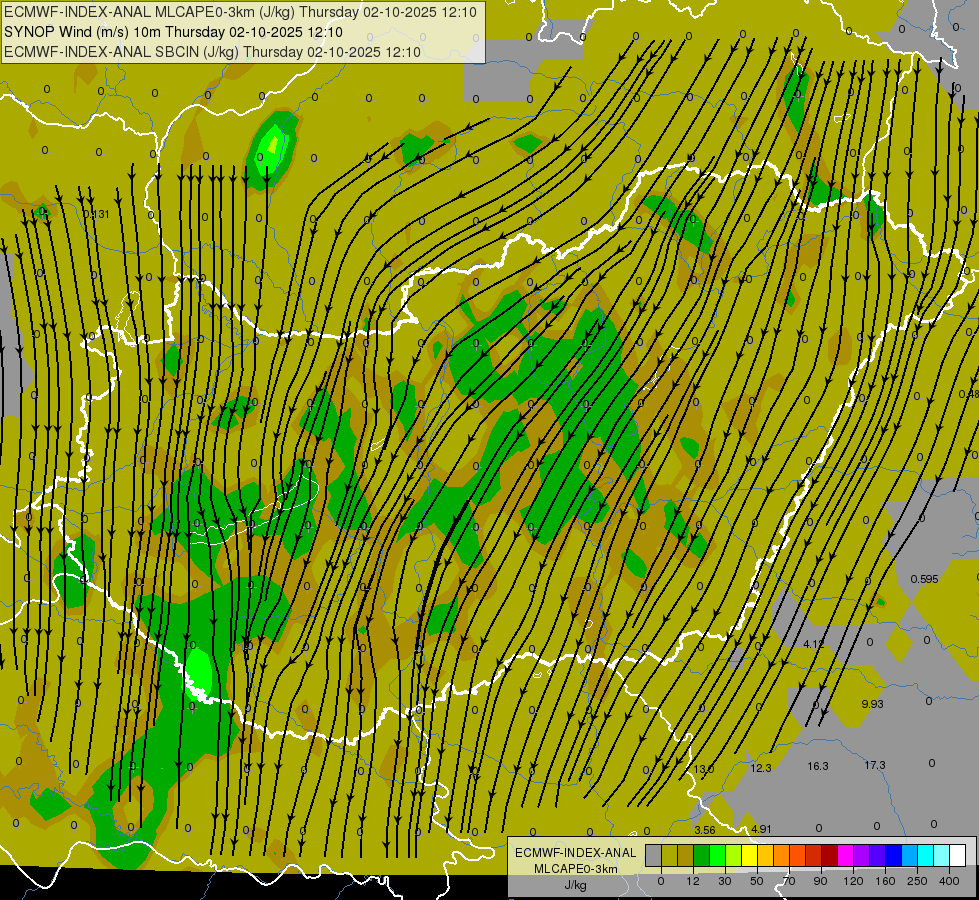Click the legend tick label 12
Viewport: 979px width, 900px height.
click(693, 881)
